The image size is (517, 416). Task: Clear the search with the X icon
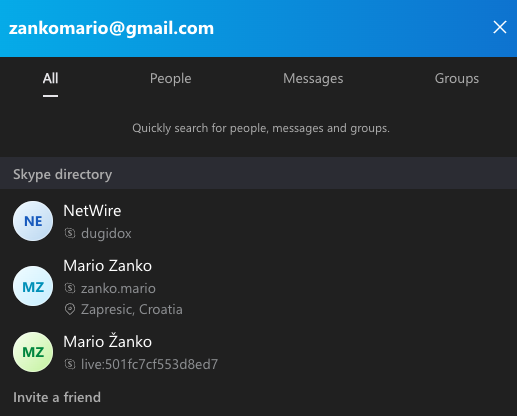click(500, 27)
